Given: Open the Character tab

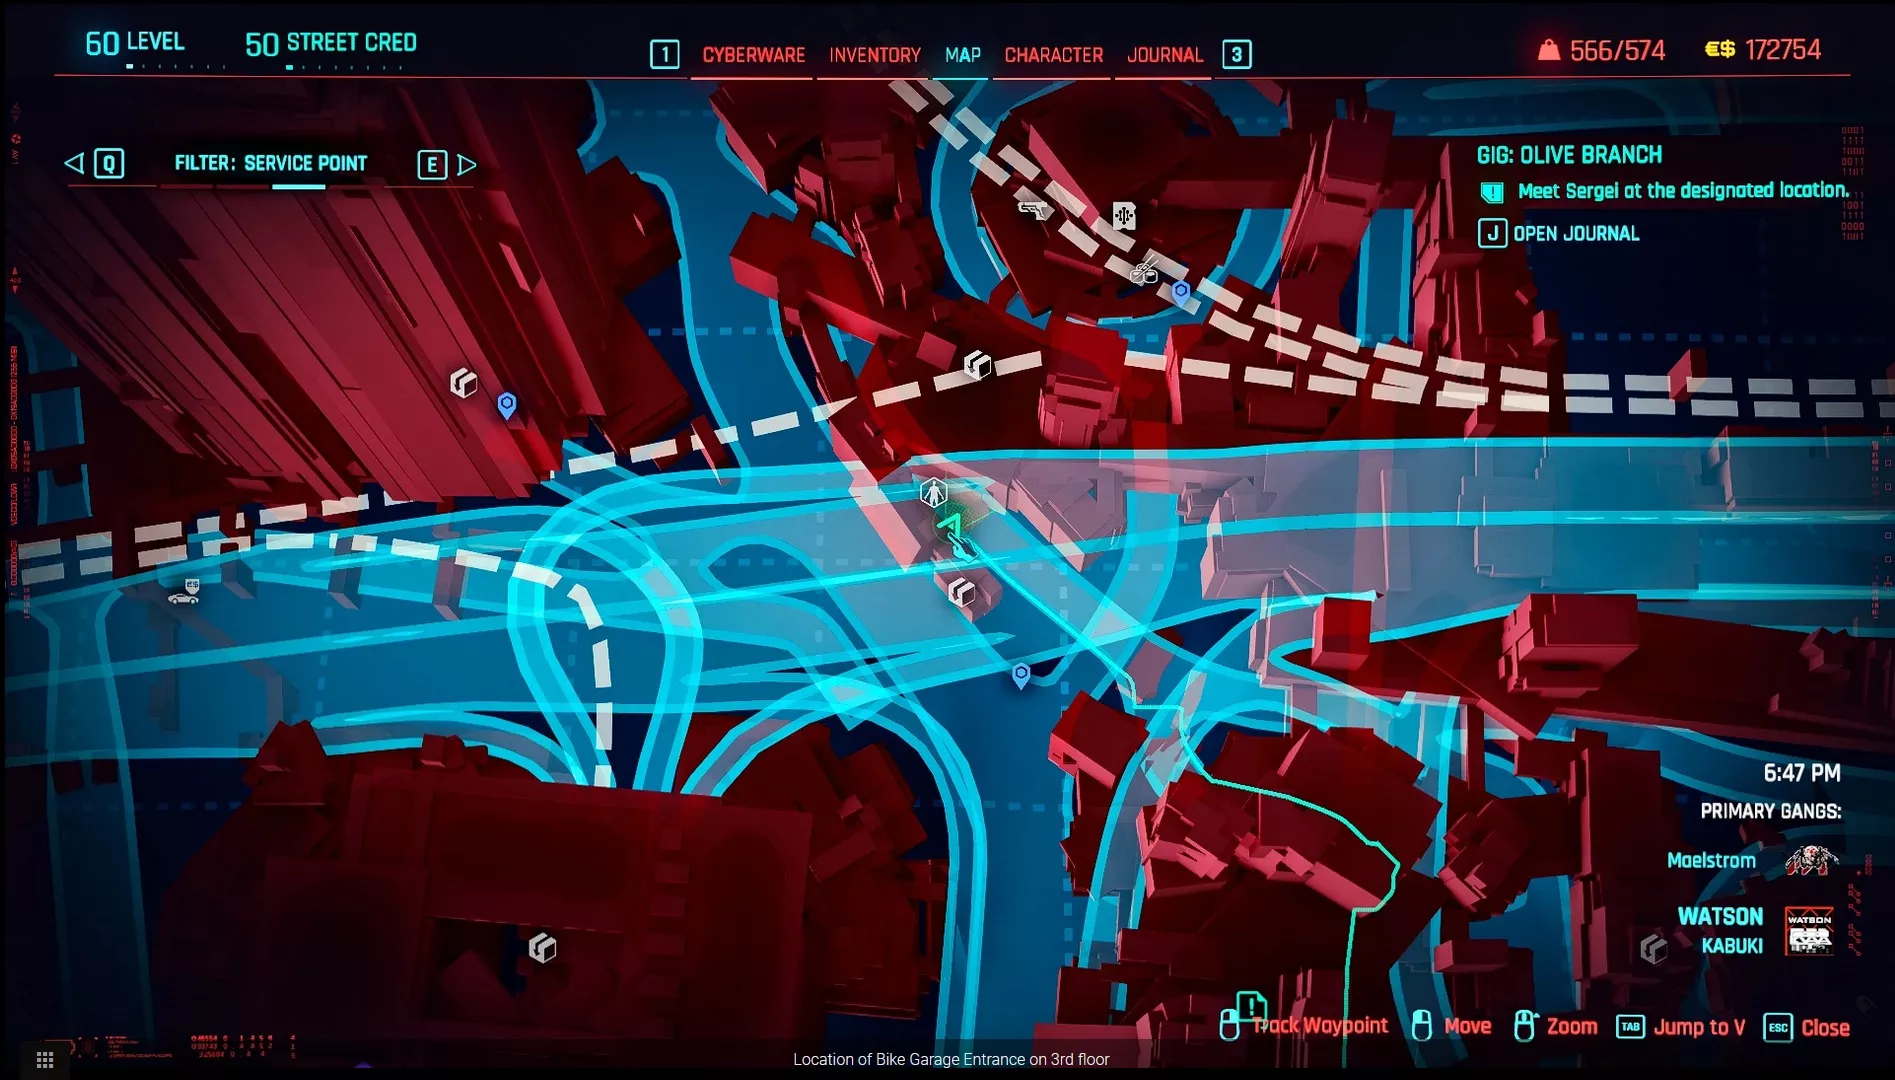Looking at the screenshot, I should (x=1054, y=55).
